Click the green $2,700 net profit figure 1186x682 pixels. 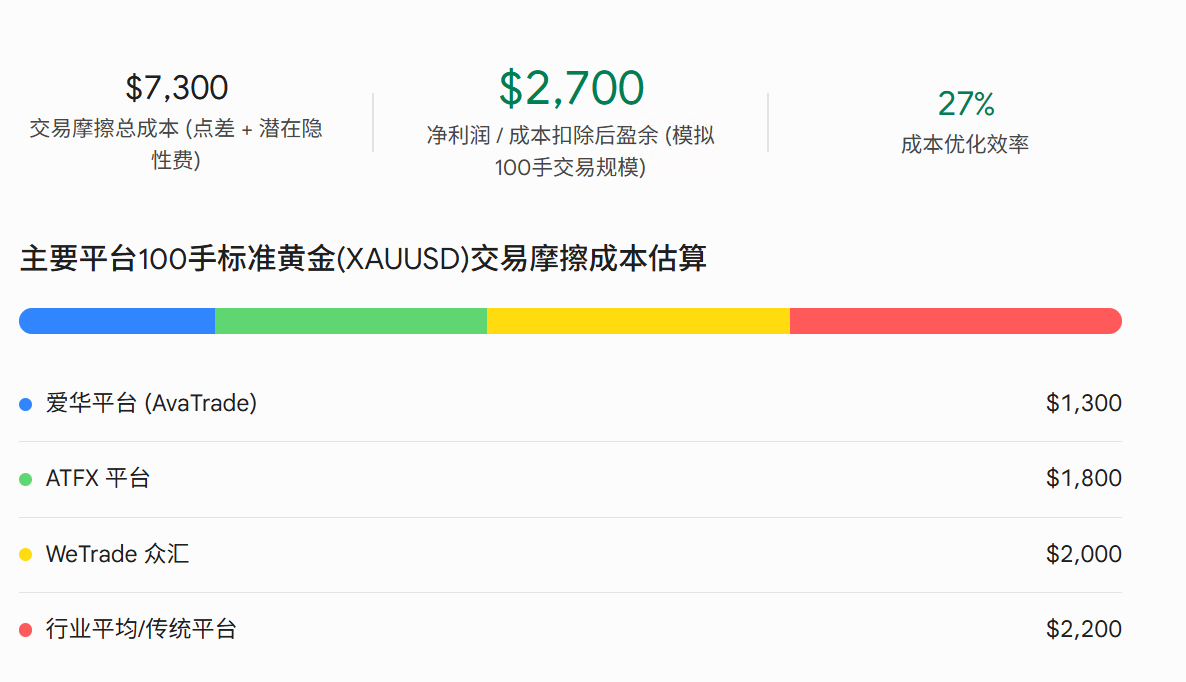click(x=571, y=88)
